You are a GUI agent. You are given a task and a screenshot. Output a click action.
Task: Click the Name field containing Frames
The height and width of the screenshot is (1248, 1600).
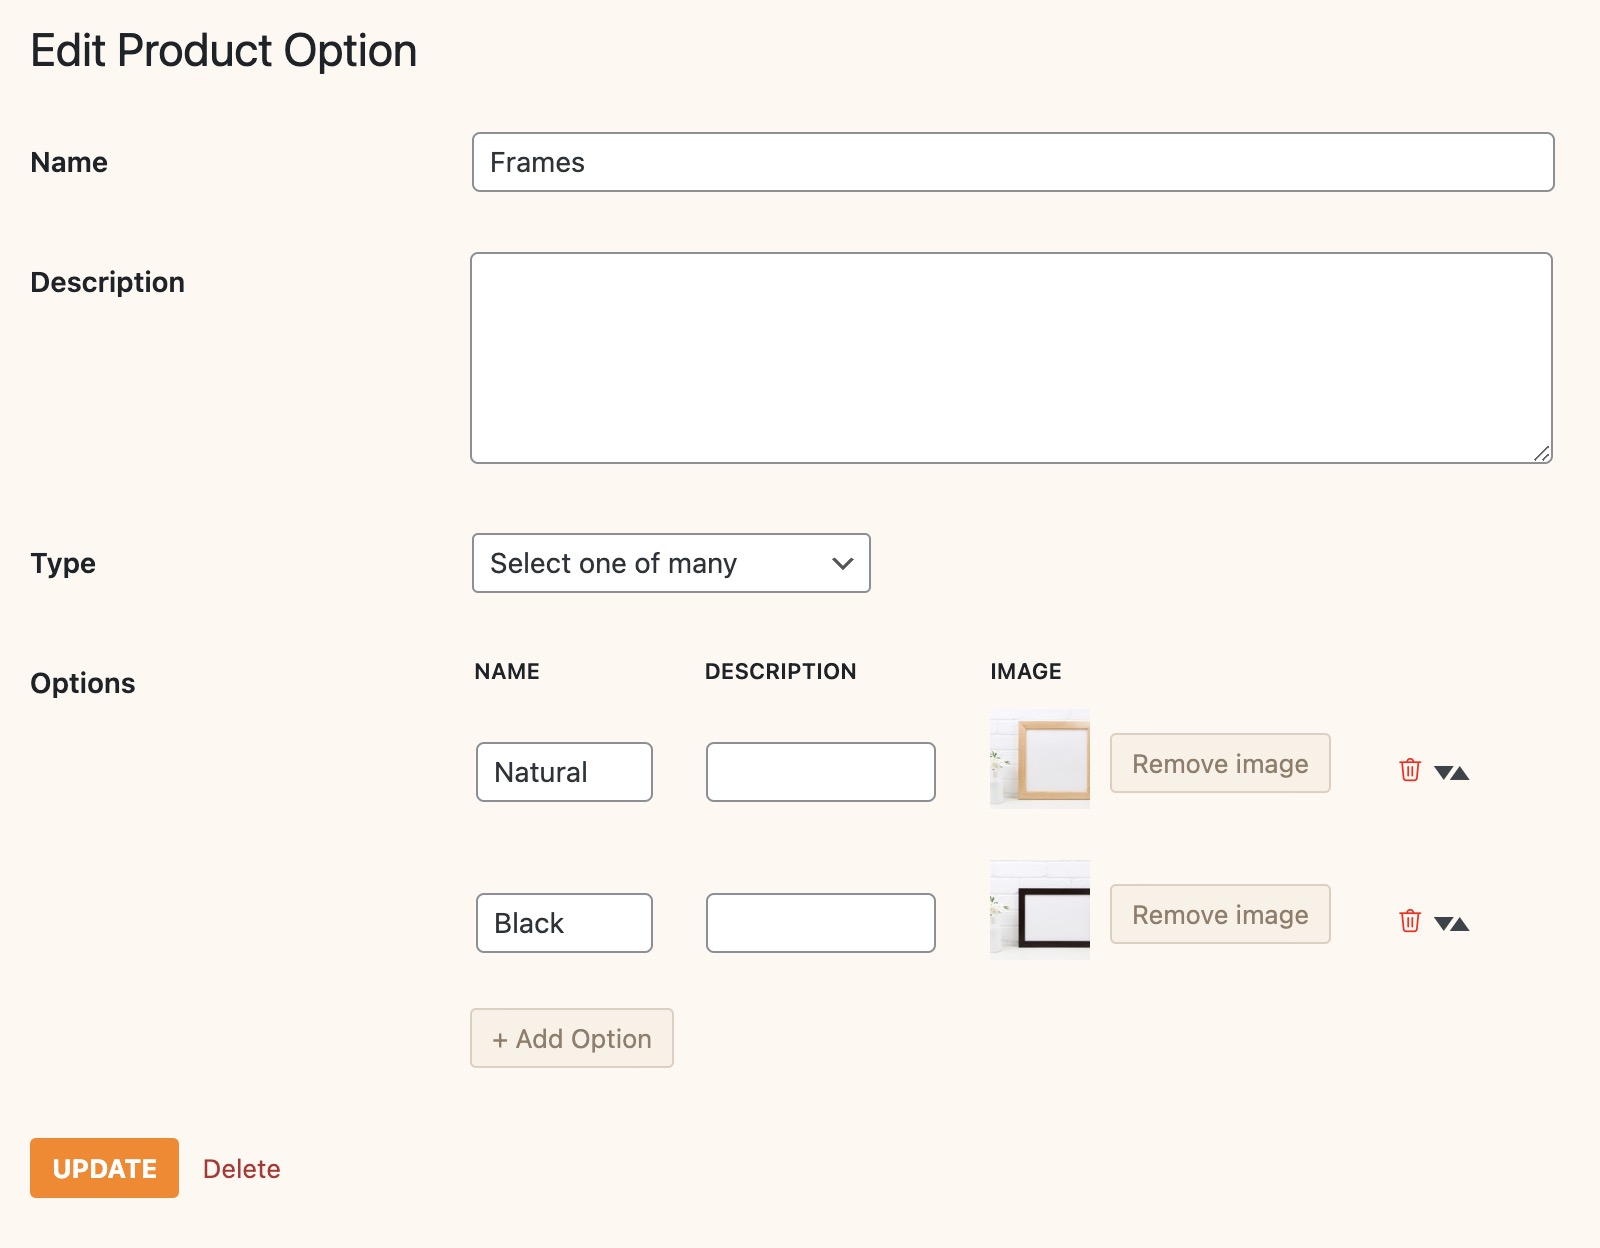point(1012,162)
